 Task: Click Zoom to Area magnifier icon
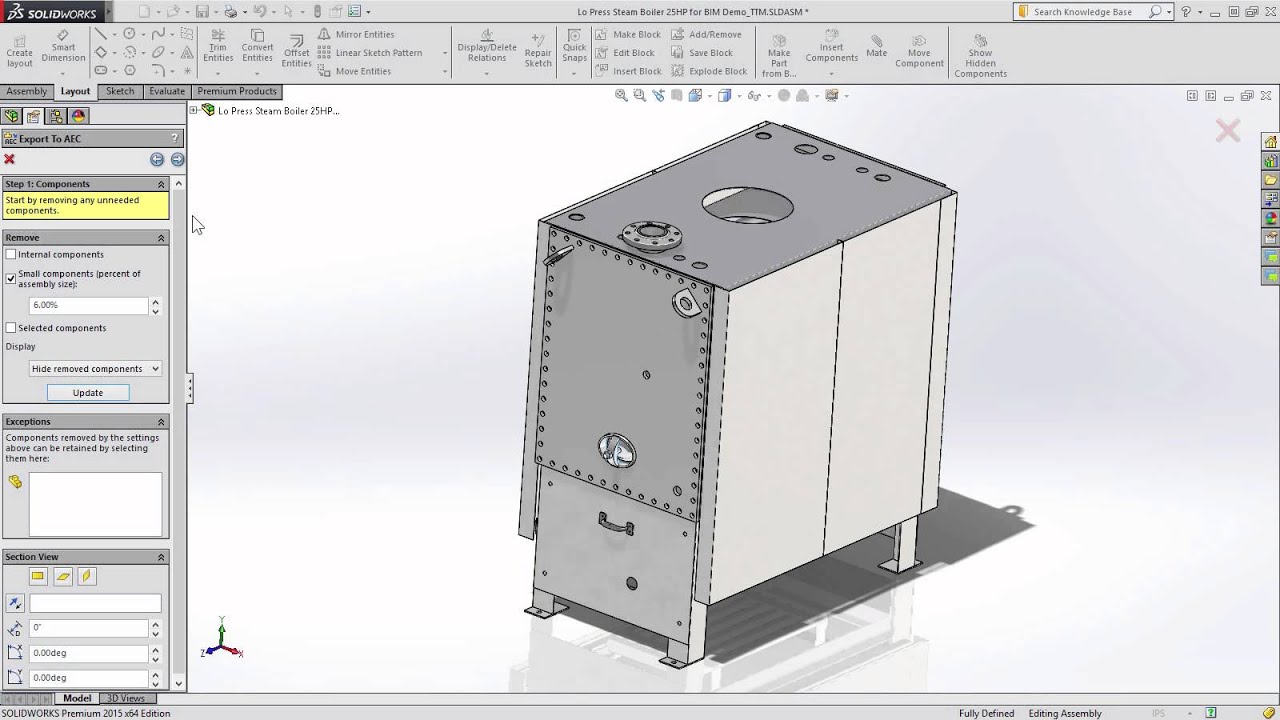click(x=640, y=96)
